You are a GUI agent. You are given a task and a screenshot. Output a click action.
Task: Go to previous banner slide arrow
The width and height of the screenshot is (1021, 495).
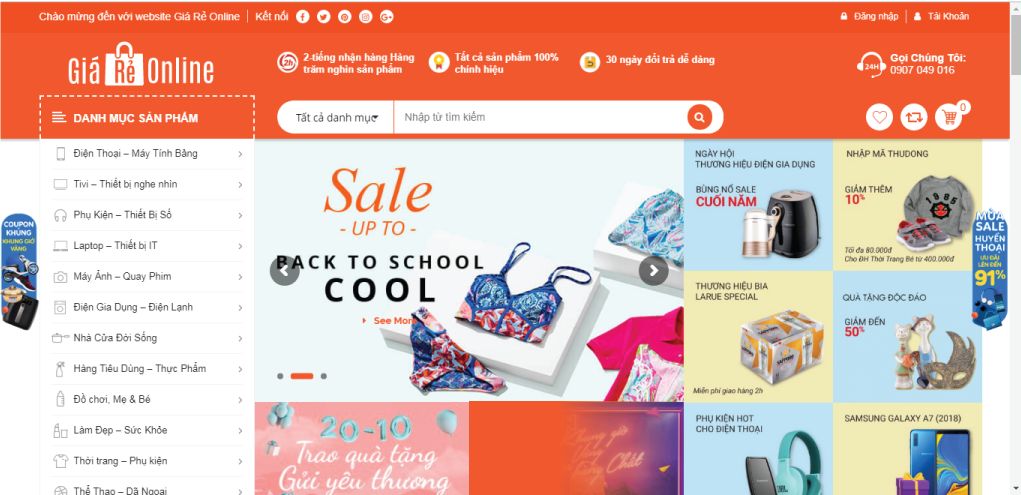[285, 271]
